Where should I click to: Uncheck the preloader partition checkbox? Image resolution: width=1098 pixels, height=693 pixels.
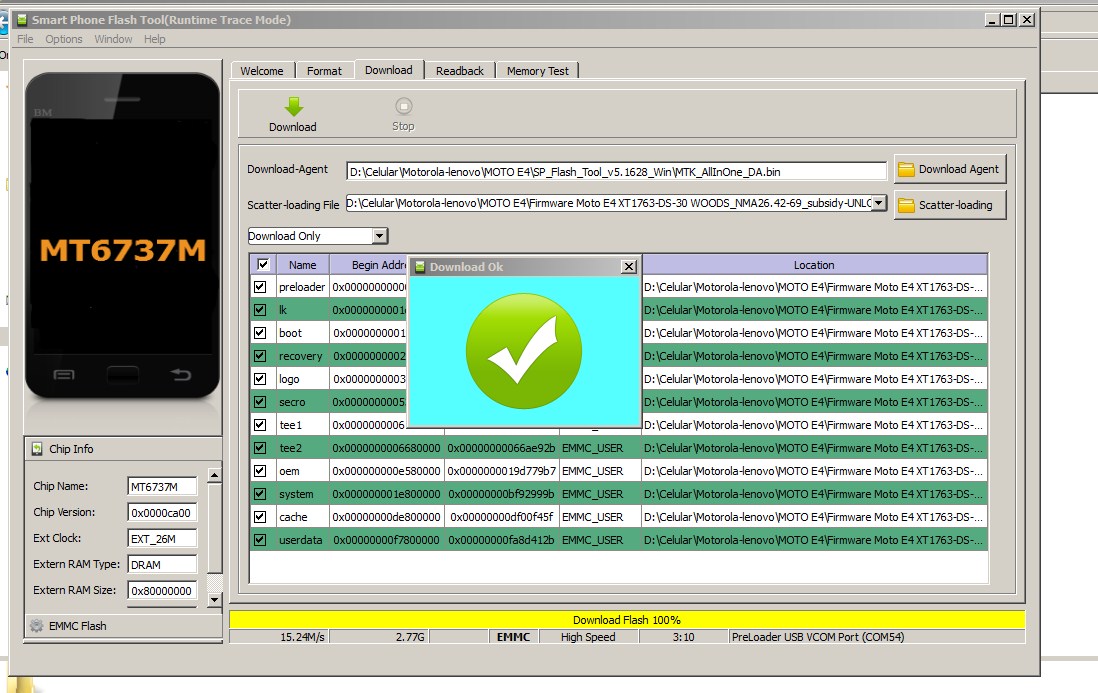pyautogui.click(x=260, y=287)
